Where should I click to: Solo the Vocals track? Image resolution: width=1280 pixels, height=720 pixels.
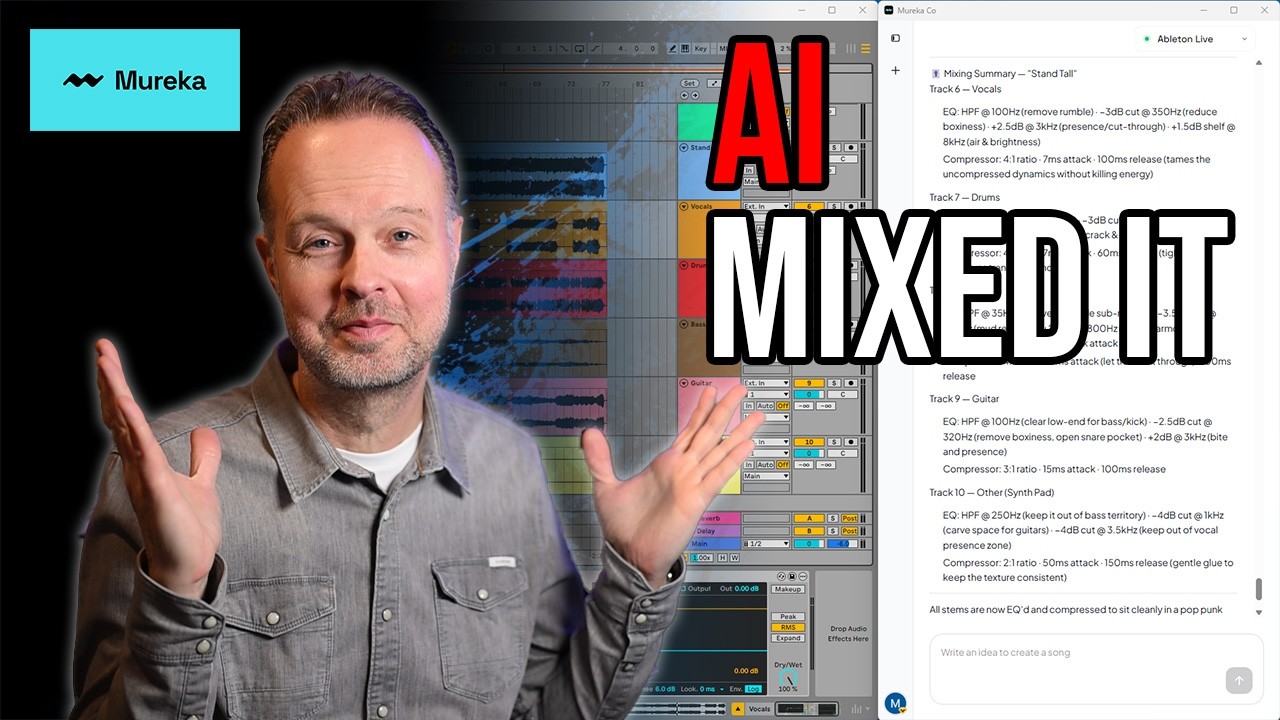click(834, 206)
